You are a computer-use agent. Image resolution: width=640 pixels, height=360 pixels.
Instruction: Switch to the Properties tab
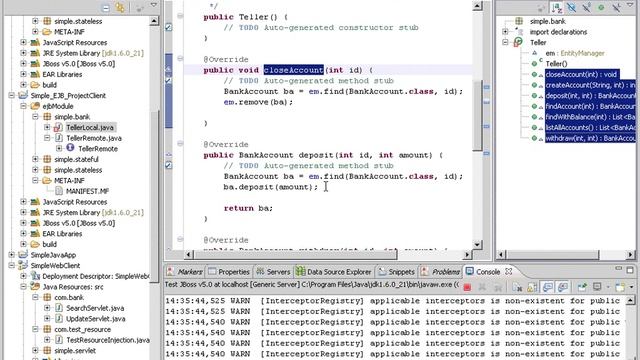pyautogui.click(x=229, y=271)
